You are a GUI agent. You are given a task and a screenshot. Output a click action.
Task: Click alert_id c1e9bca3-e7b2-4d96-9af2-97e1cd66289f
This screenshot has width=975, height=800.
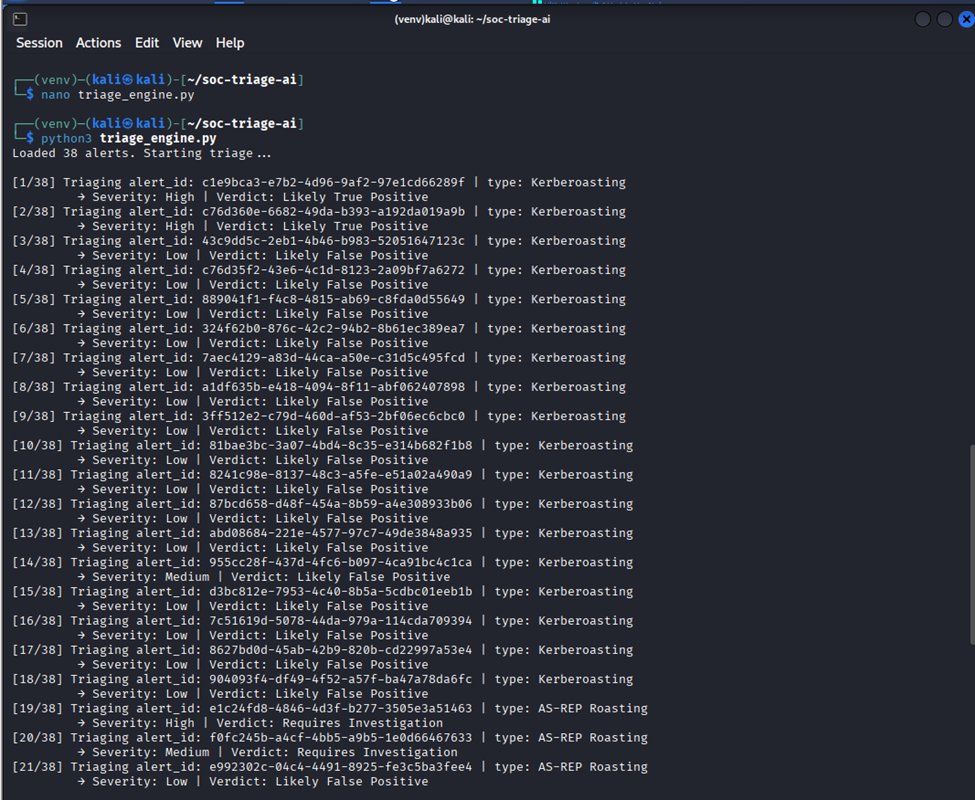pyautogui.click(x=333, y=182)
